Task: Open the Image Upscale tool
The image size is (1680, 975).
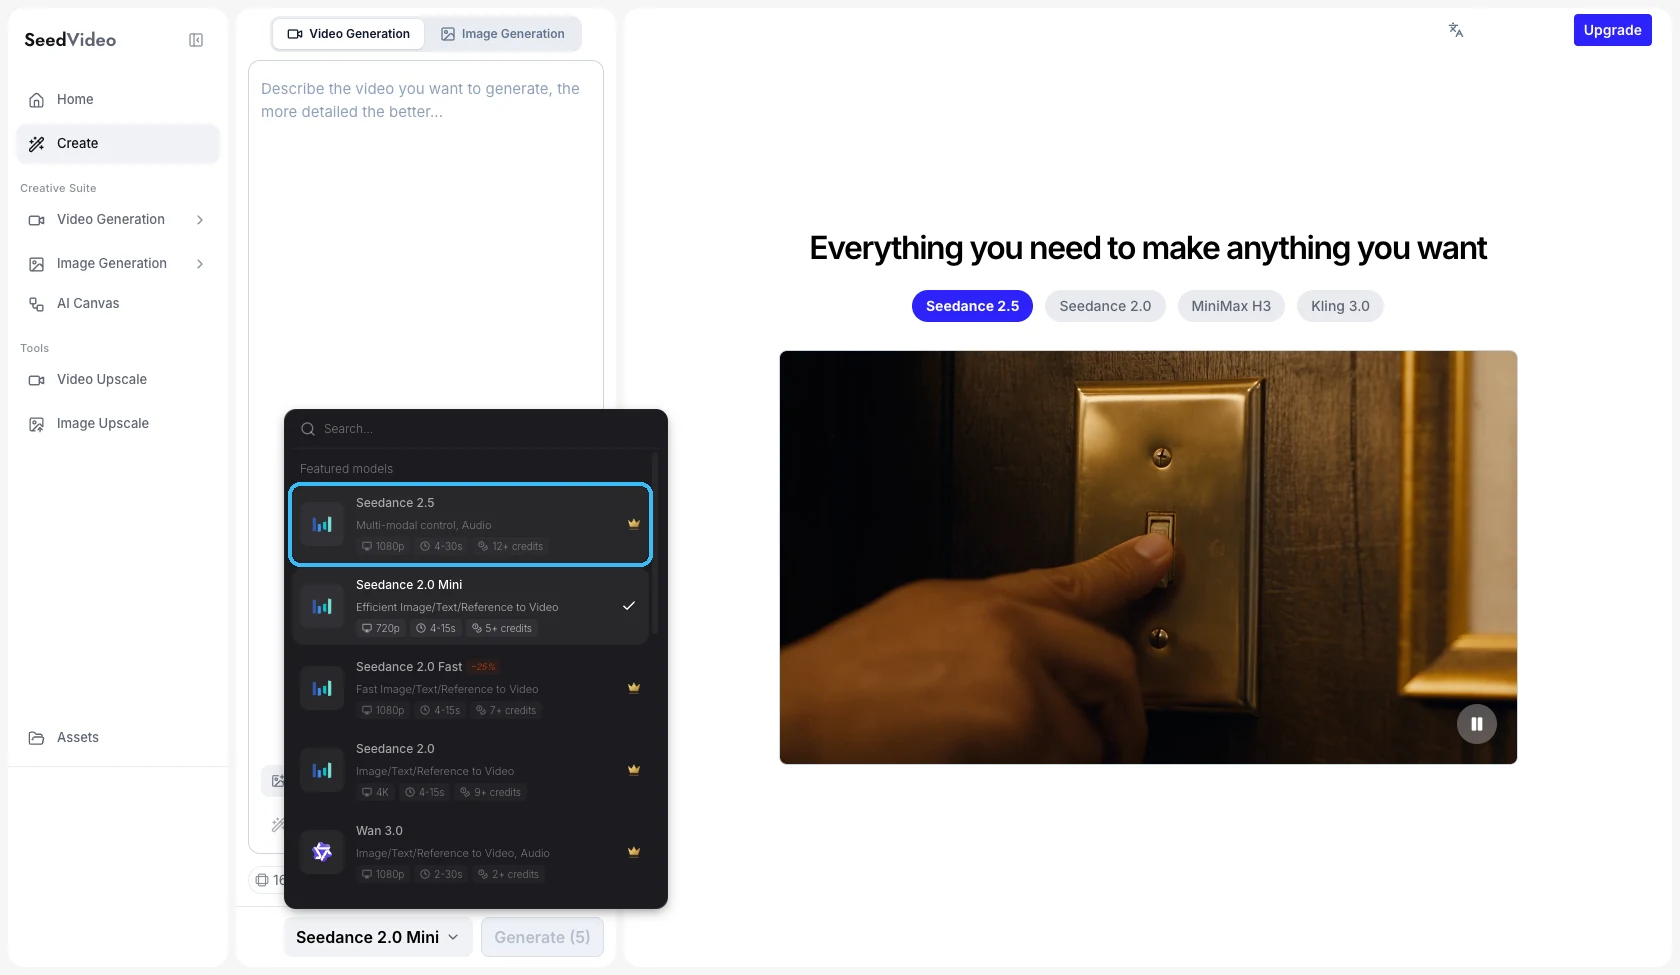Action: point(118,423)
